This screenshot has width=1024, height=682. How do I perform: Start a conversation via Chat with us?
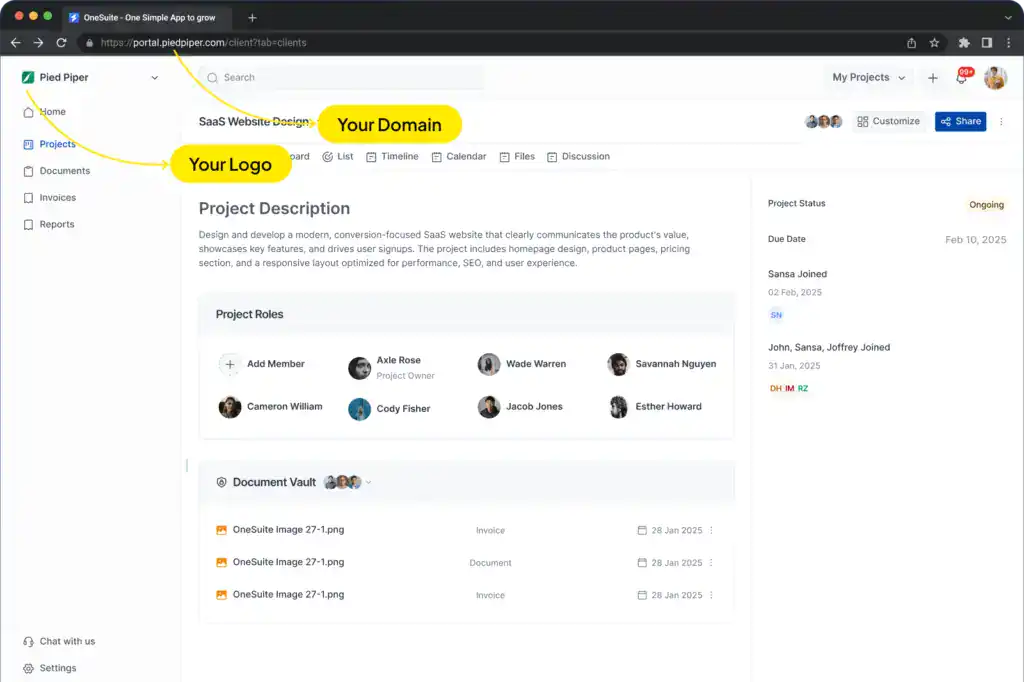point(57,641)
